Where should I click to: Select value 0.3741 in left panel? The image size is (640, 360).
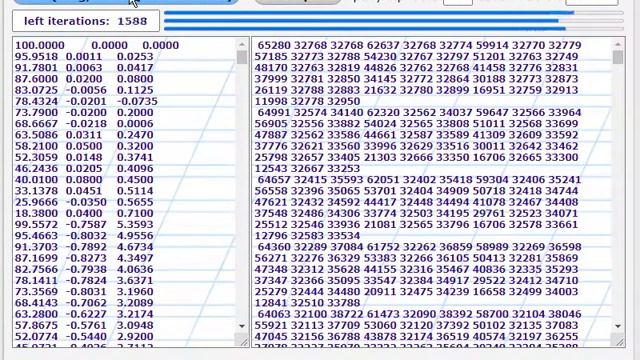(135, 158)
